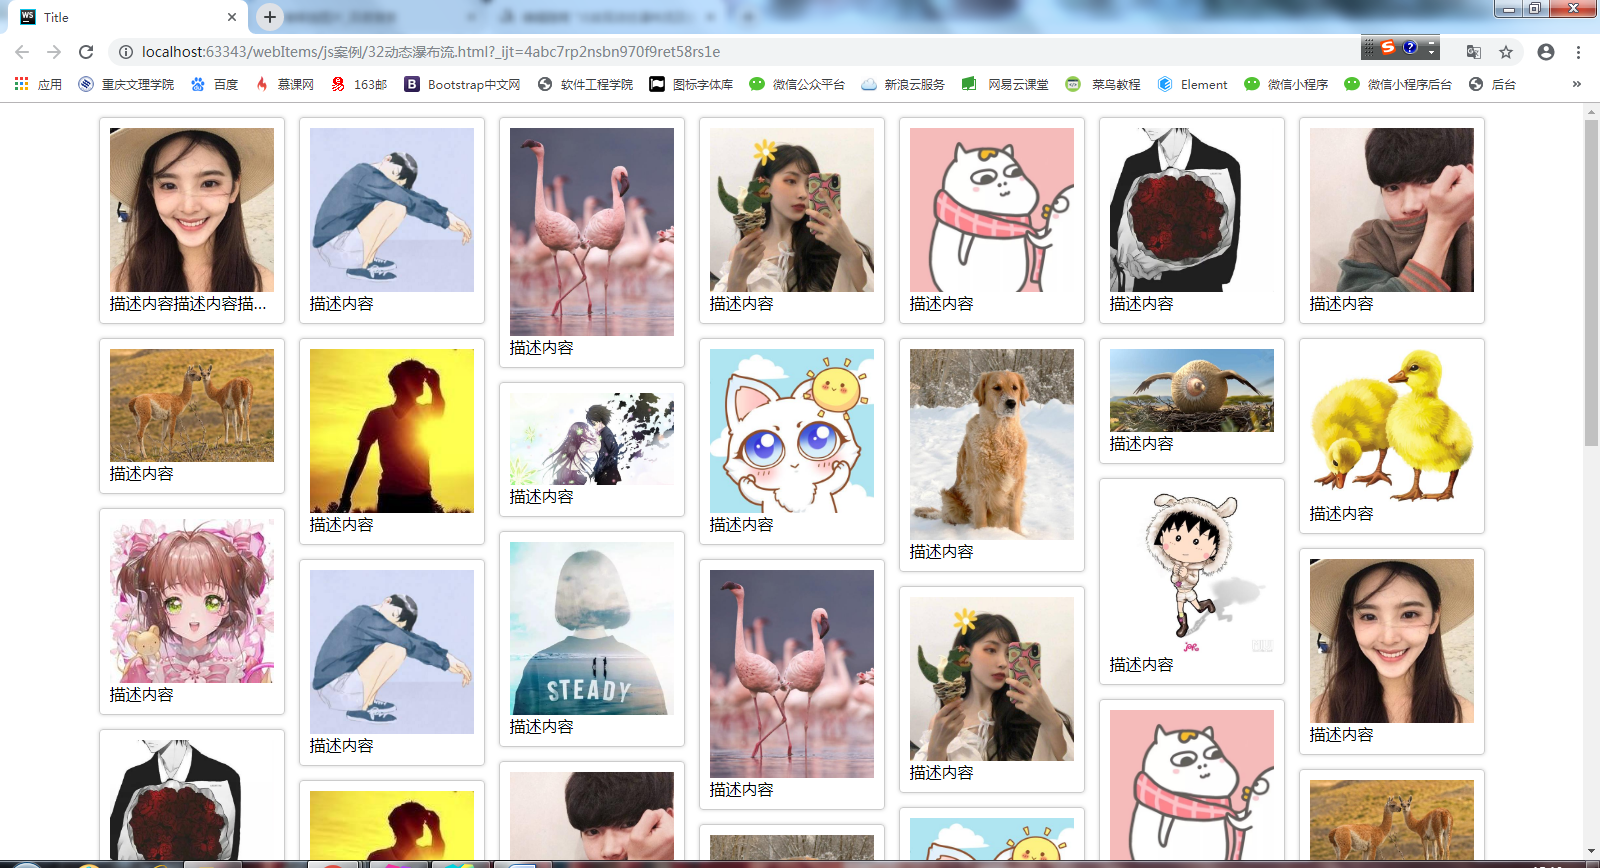Bookmark this page with the star
Screen dimensions: 1600x868
tap(1506, 52)
